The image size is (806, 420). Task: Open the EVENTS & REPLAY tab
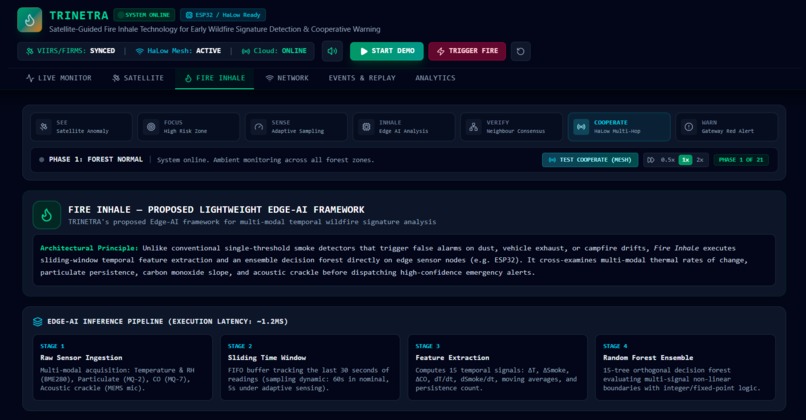[x=362, y=78]
